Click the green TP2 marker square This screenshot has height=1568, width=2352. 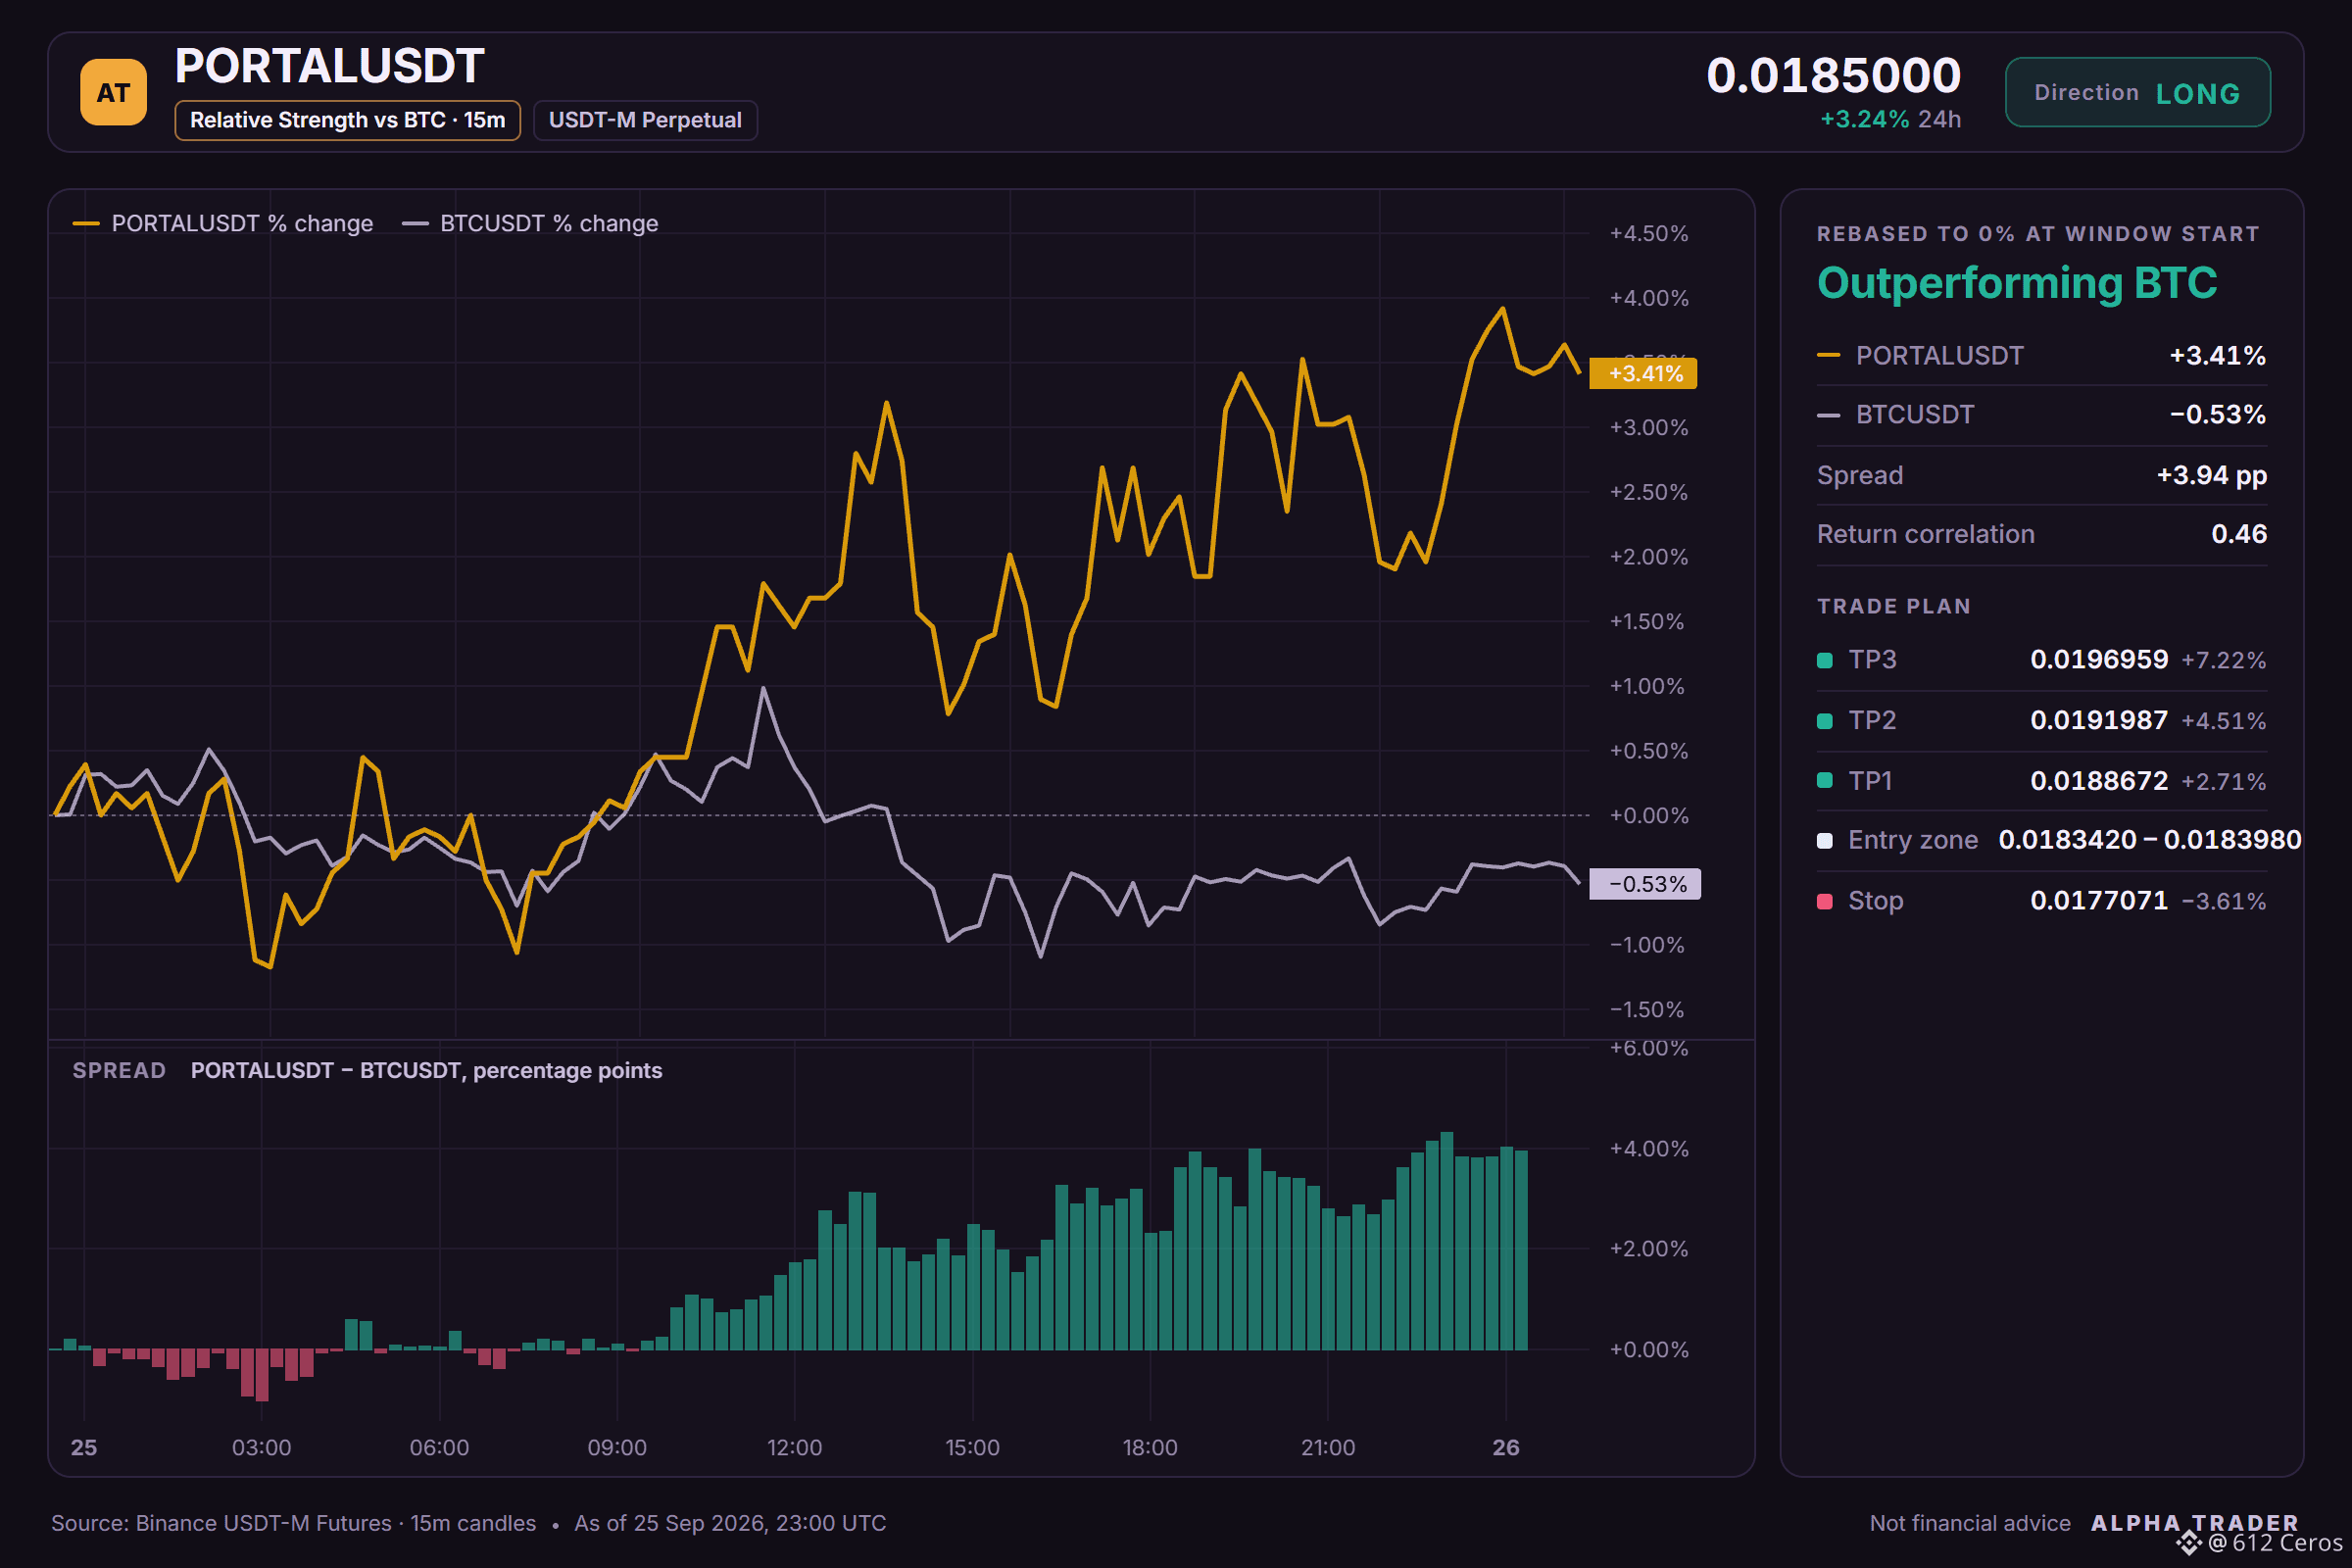click(x=1824, y=721)
